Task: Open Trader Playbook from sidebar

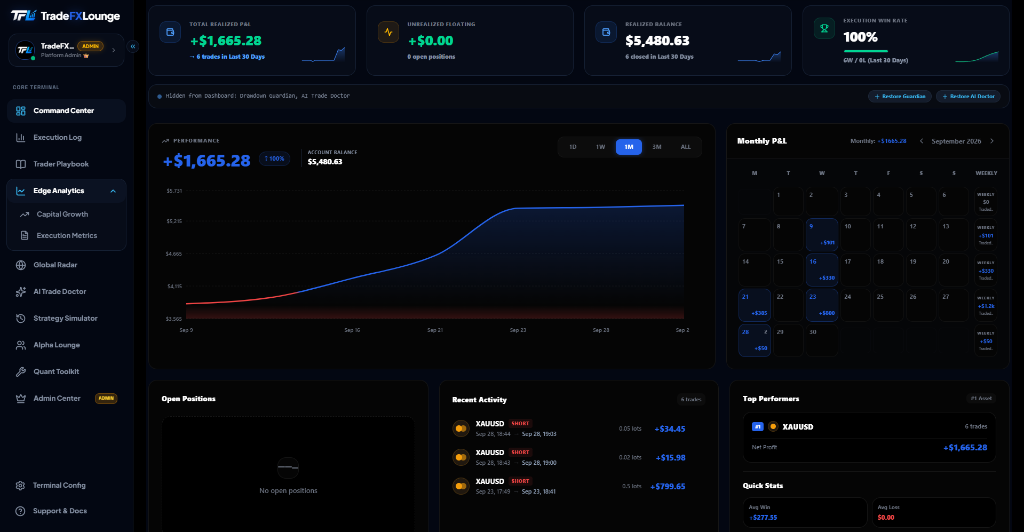Action: coord(66,164)
